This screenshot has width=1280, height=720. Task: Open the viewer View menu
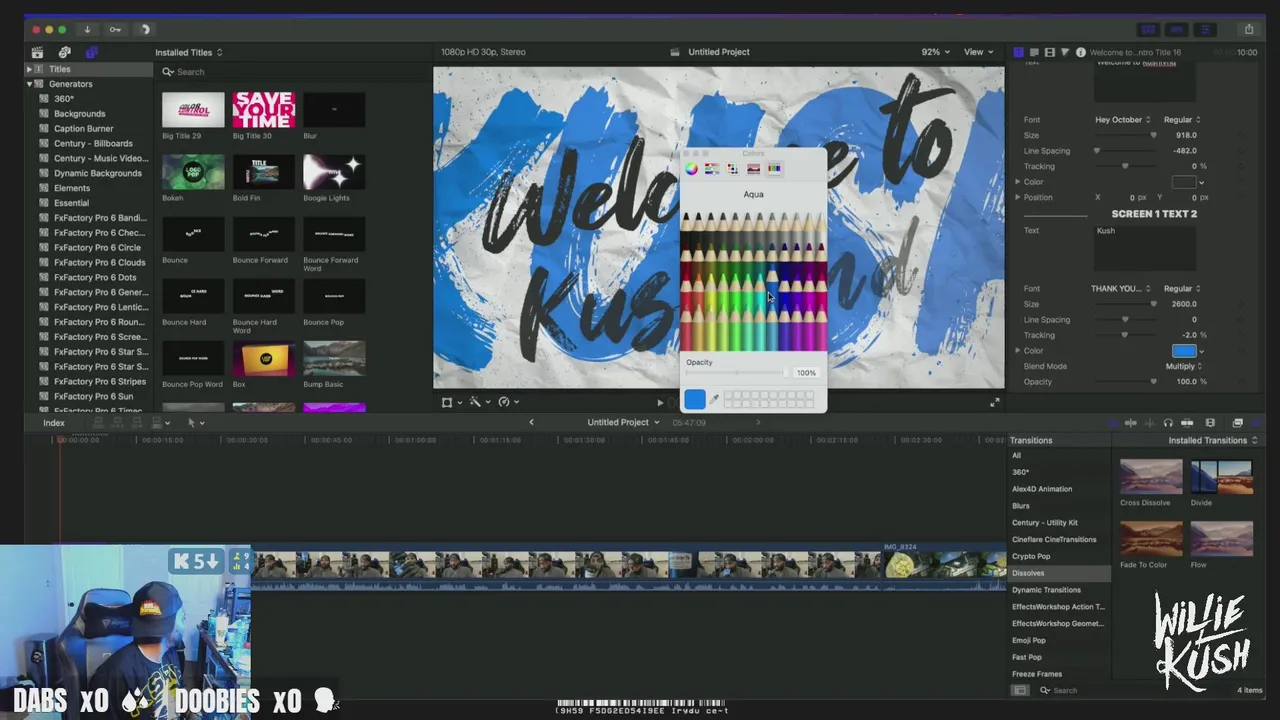click(978, 52)
